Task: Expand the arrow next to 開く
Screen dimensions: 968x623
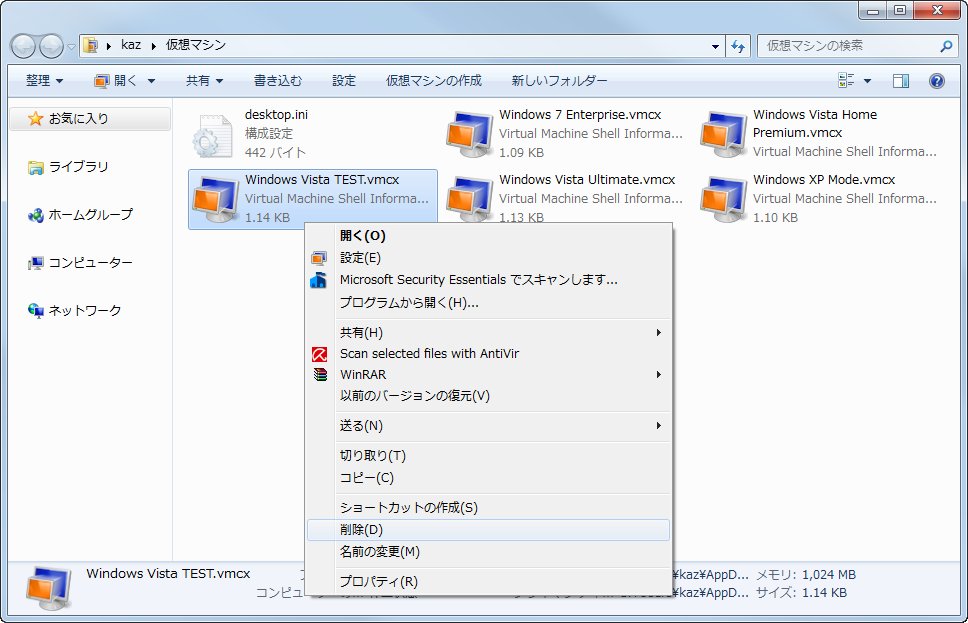Action: pos(151,81)
